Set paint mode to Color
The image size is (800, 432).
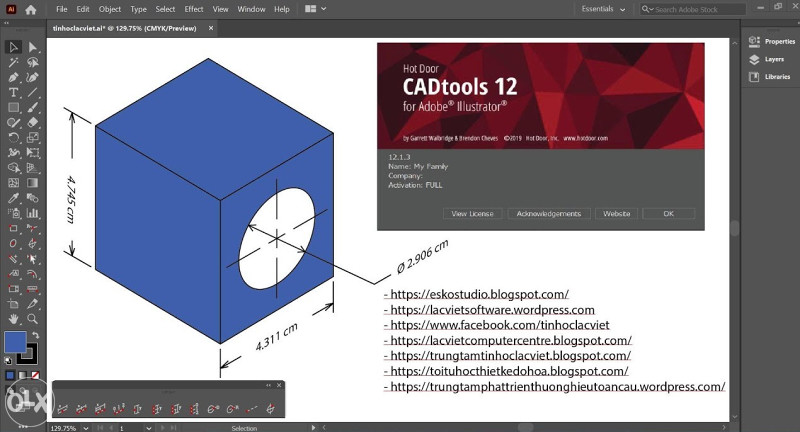[10, 375]
